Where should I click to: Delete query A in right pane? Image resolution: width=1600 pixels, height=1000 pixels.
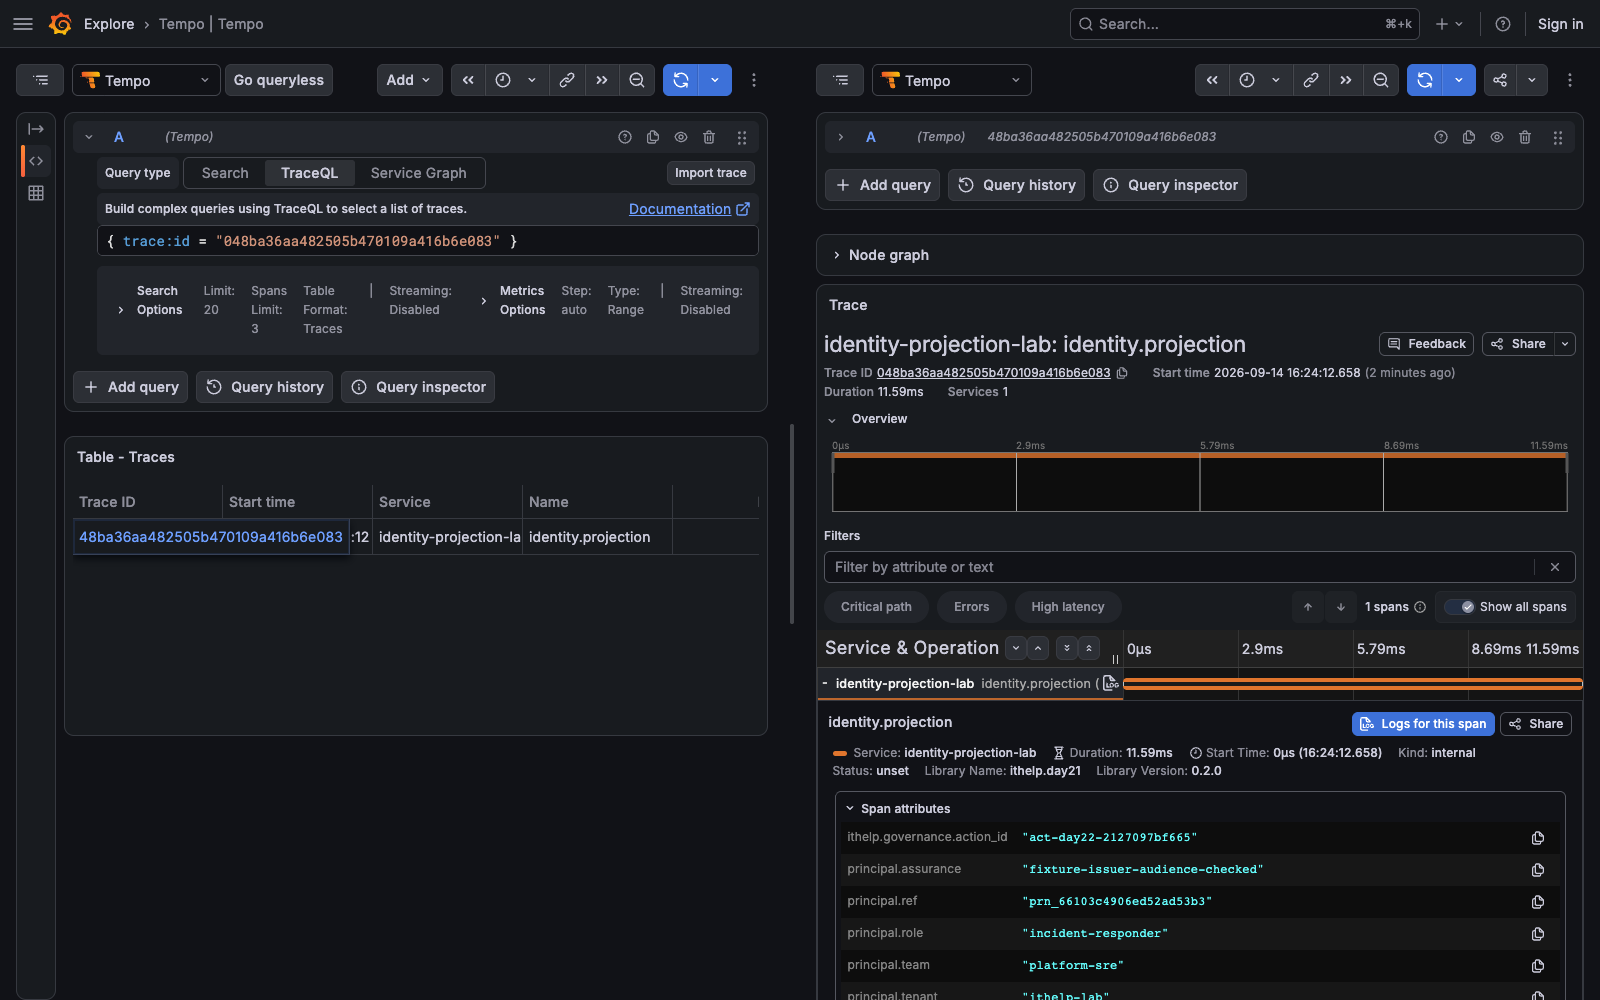coord(1525,137)
